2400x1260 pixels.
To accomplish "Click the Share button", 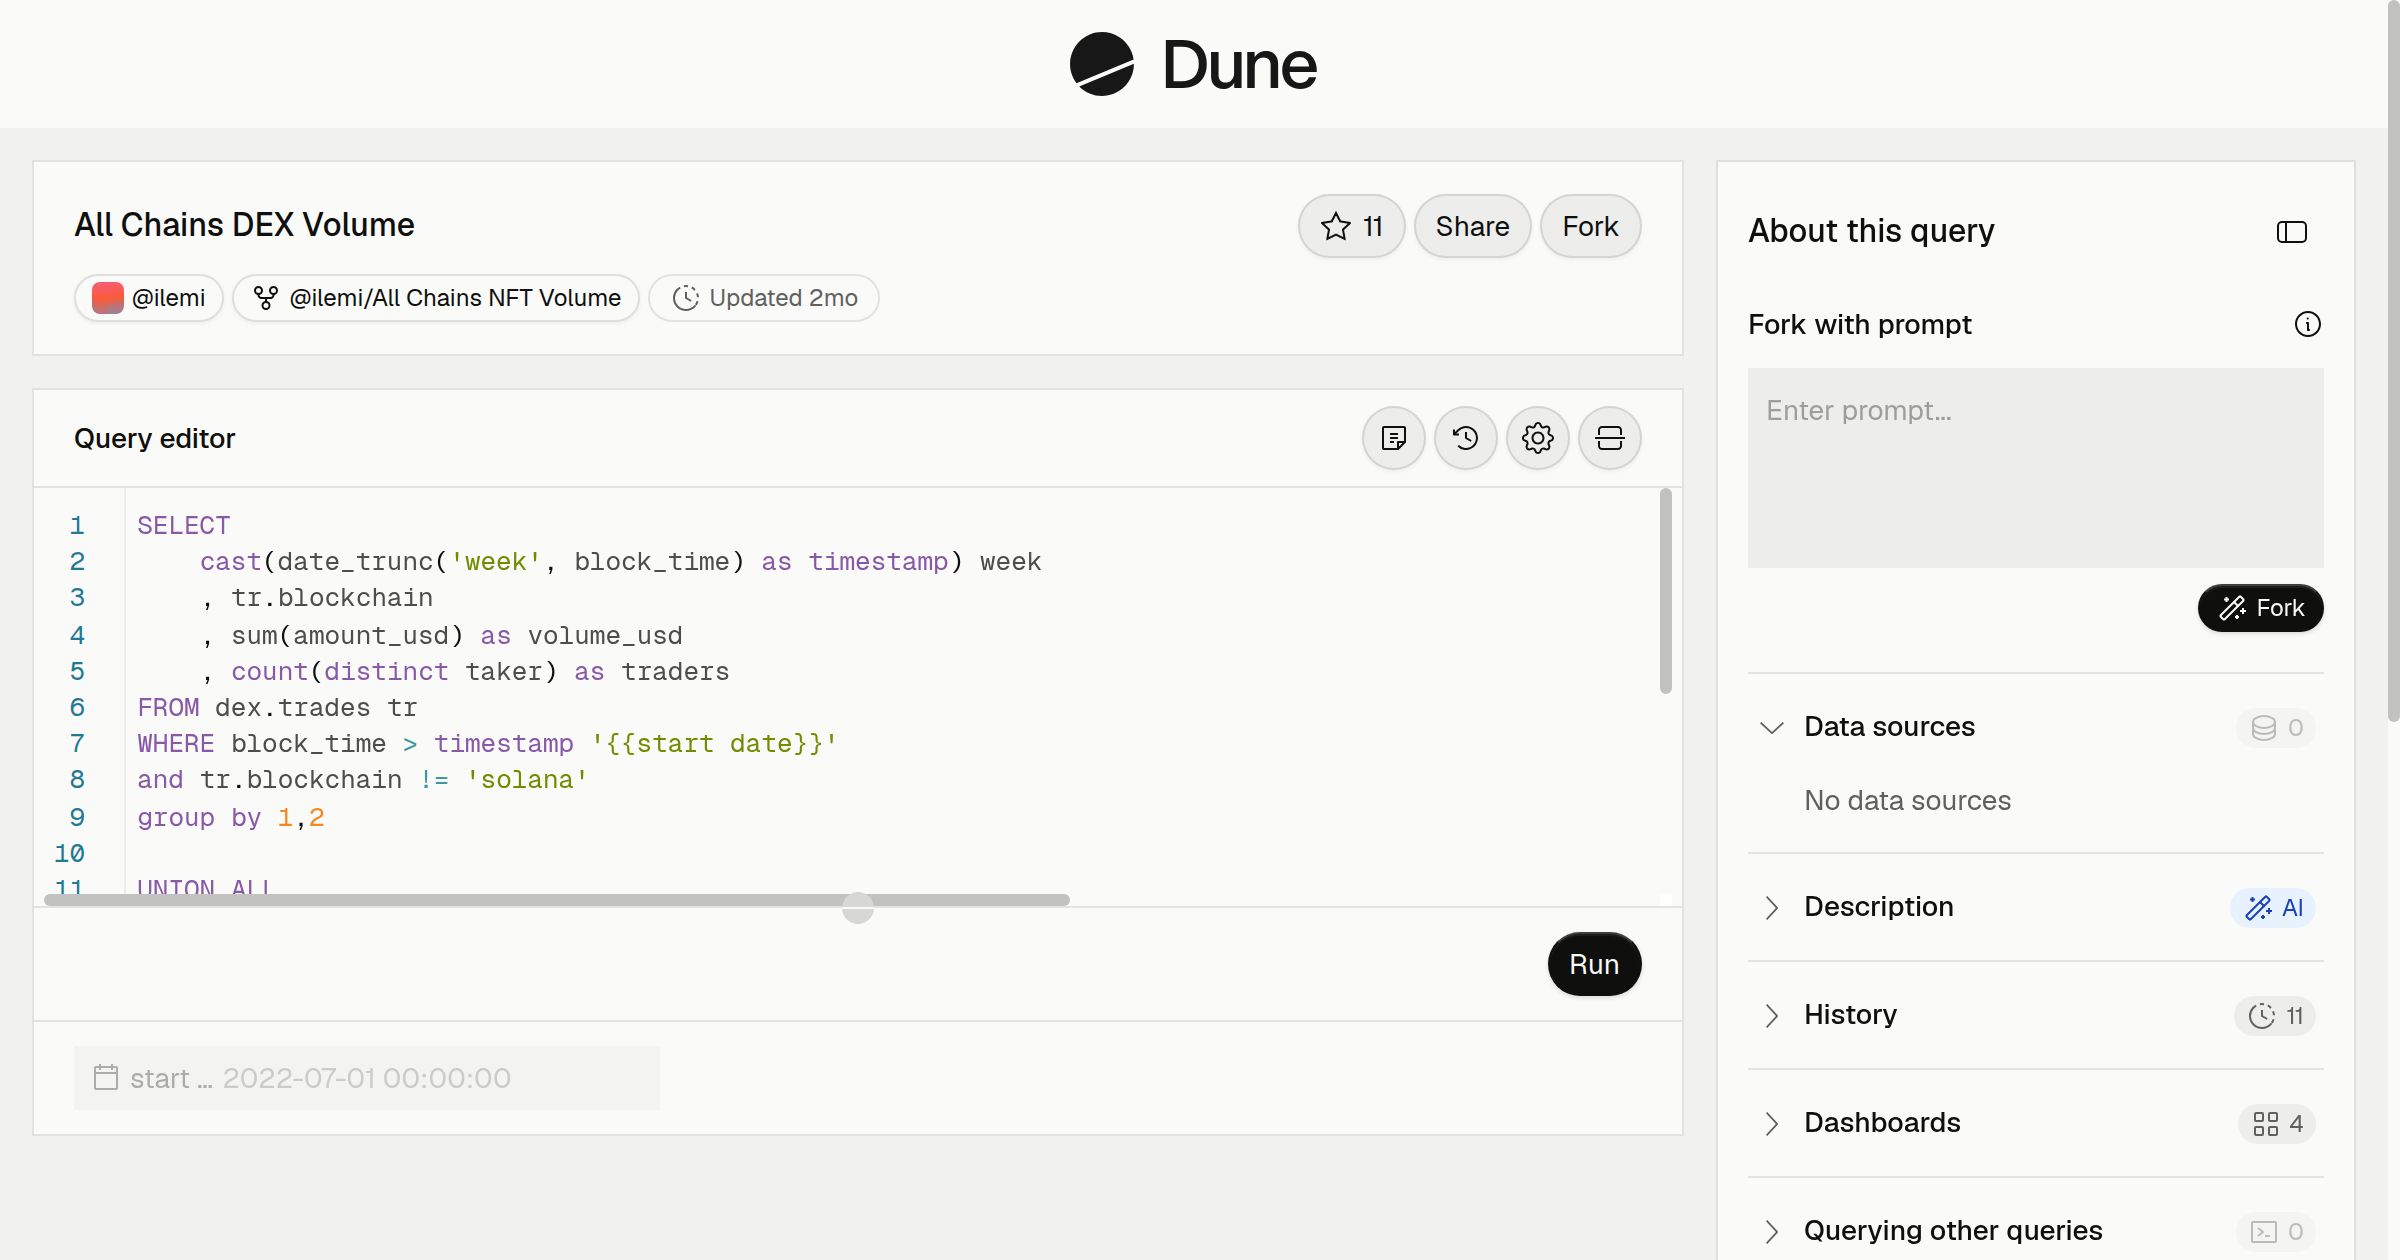I will [x=1472, y=226].
